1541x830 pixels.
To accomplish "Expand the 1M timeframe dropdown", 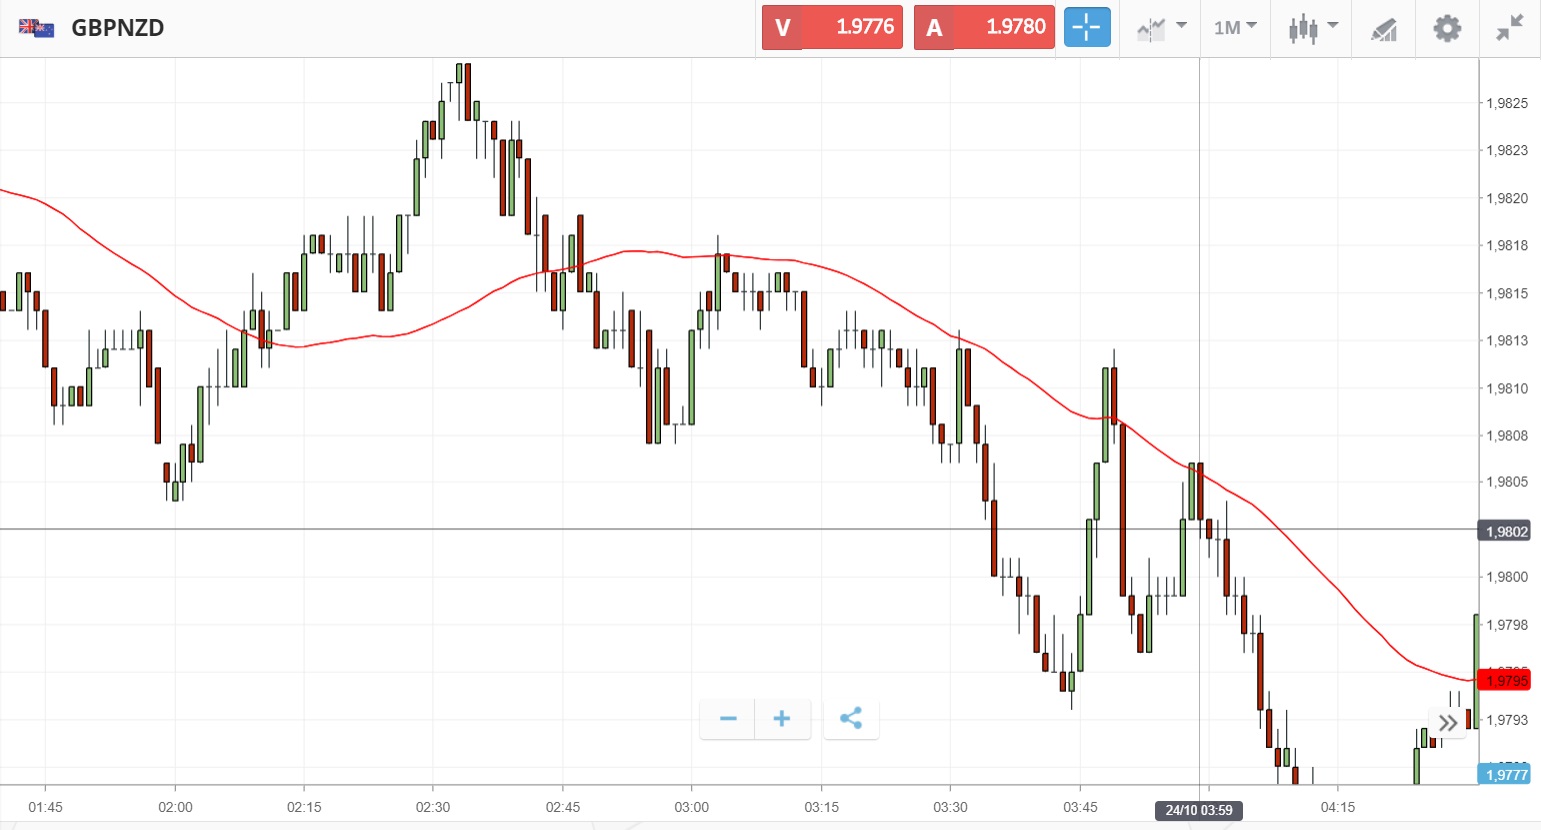I will 1235,27.
